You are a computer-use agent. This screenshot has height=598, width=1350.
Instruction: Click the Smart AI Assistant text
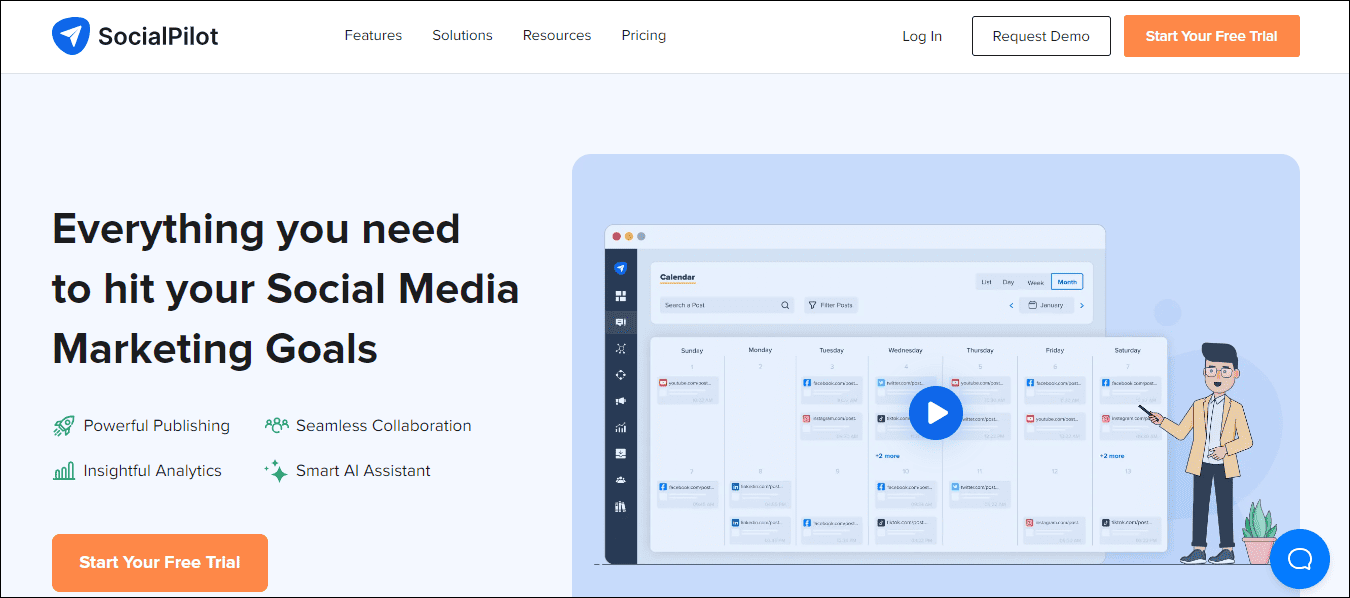click(x=364, y=471)
